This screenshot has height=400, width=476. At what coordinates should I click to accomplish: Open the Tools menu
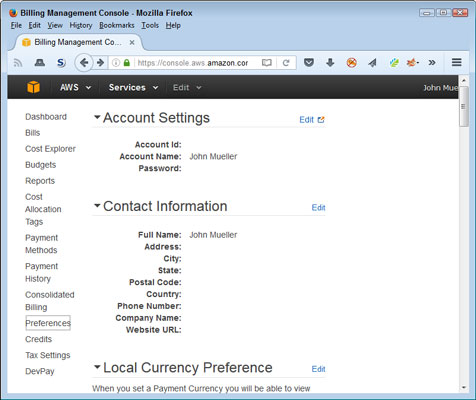point(150,25)
